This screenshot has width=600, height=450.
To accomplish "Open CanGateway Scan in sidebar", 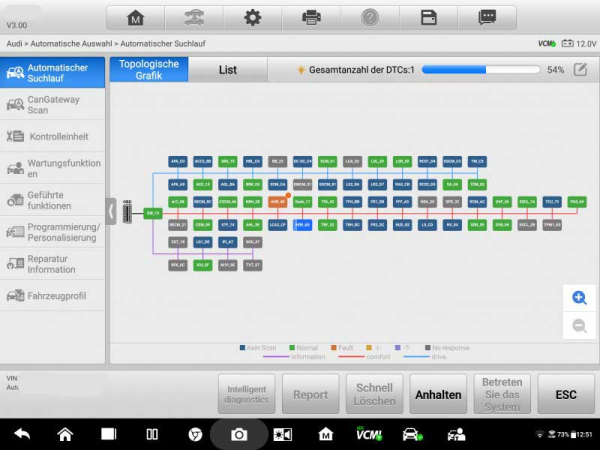I will (53, 105).
